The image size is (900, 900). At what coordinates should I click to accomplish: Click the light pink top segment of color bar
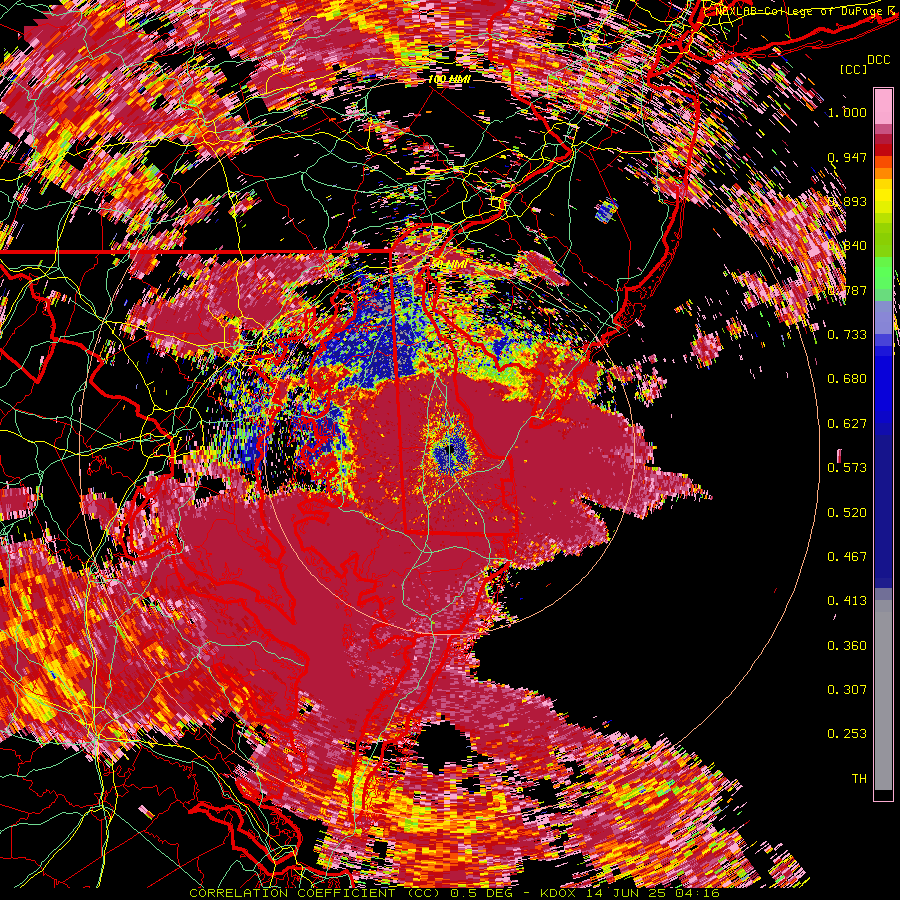pyautogui.click(x=883, y=106)
